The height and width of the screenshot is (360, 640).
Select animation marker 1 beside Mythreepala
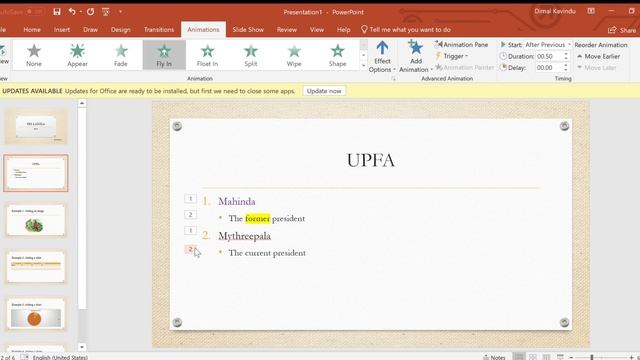(x=190, y=231)
